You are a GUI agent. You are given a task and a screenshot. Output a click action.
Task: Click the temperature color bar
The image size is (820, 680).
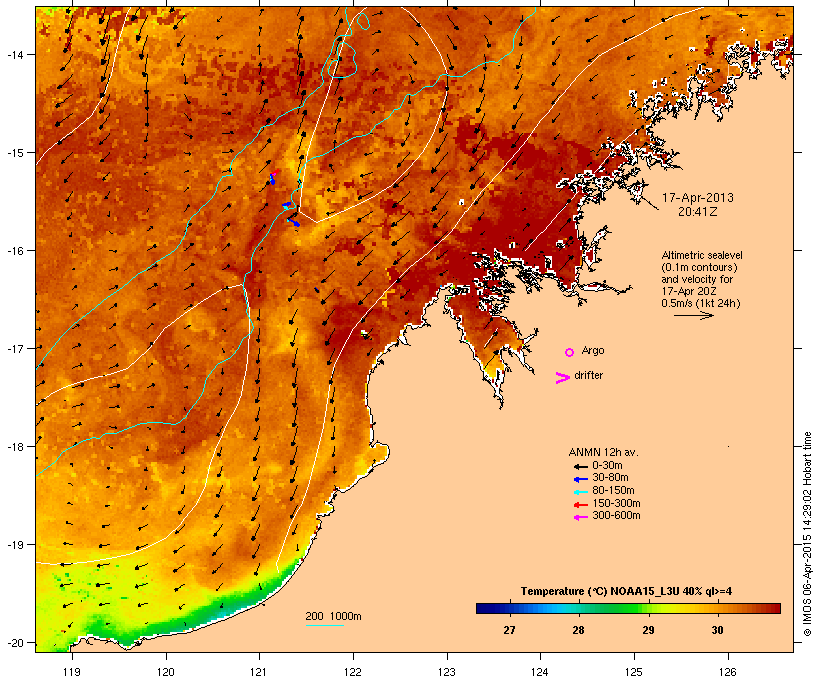tap(628, 608)
